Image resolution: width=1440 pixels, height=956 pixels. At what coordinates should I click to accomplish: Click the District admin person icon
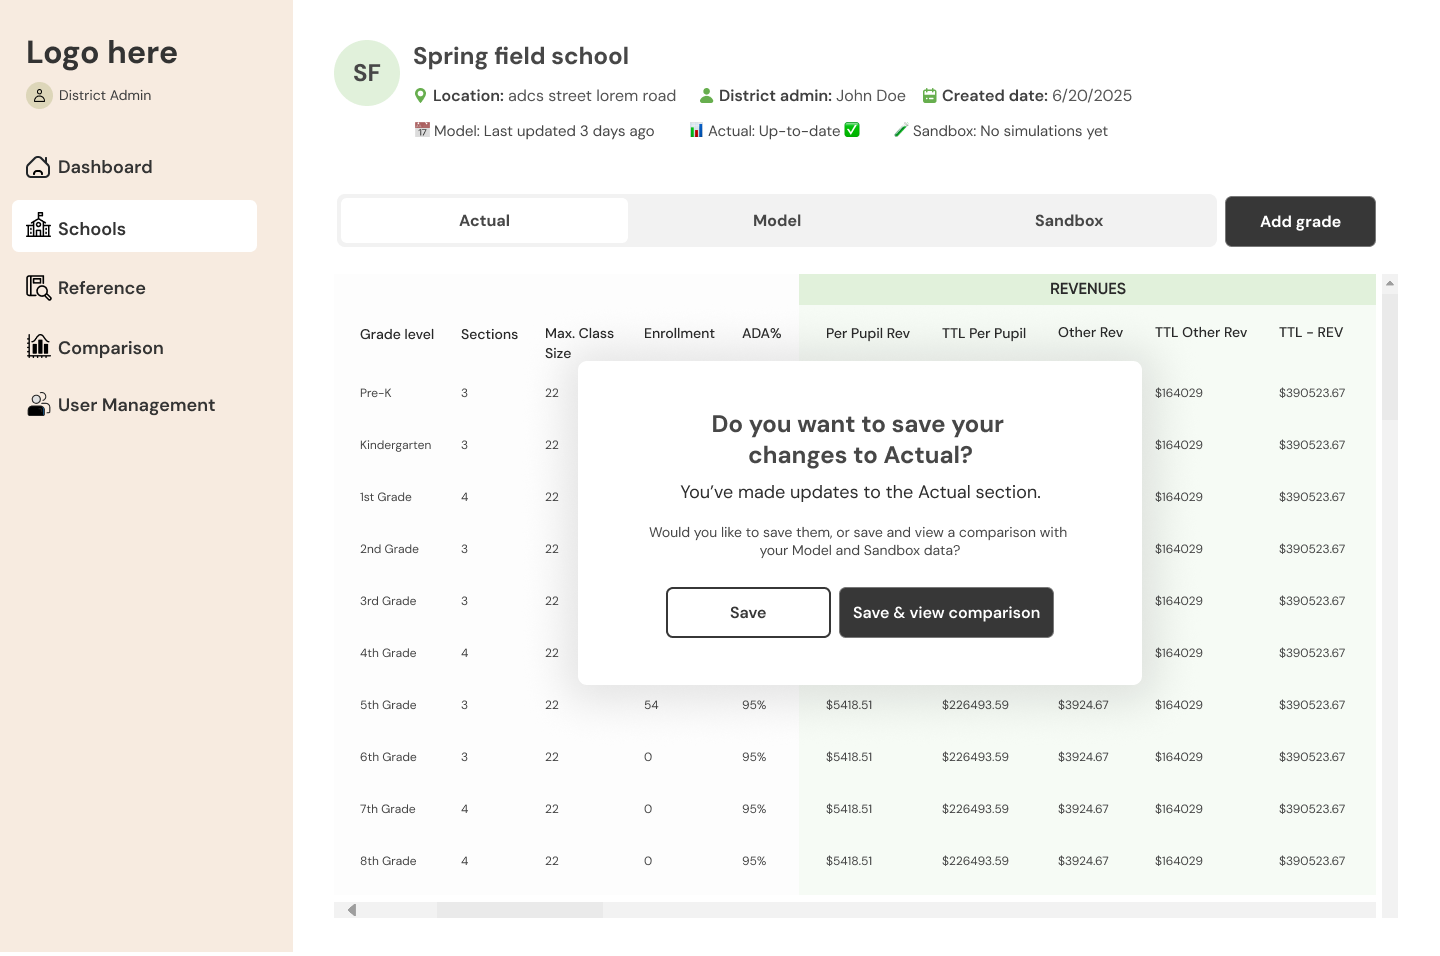click(706, 96)
